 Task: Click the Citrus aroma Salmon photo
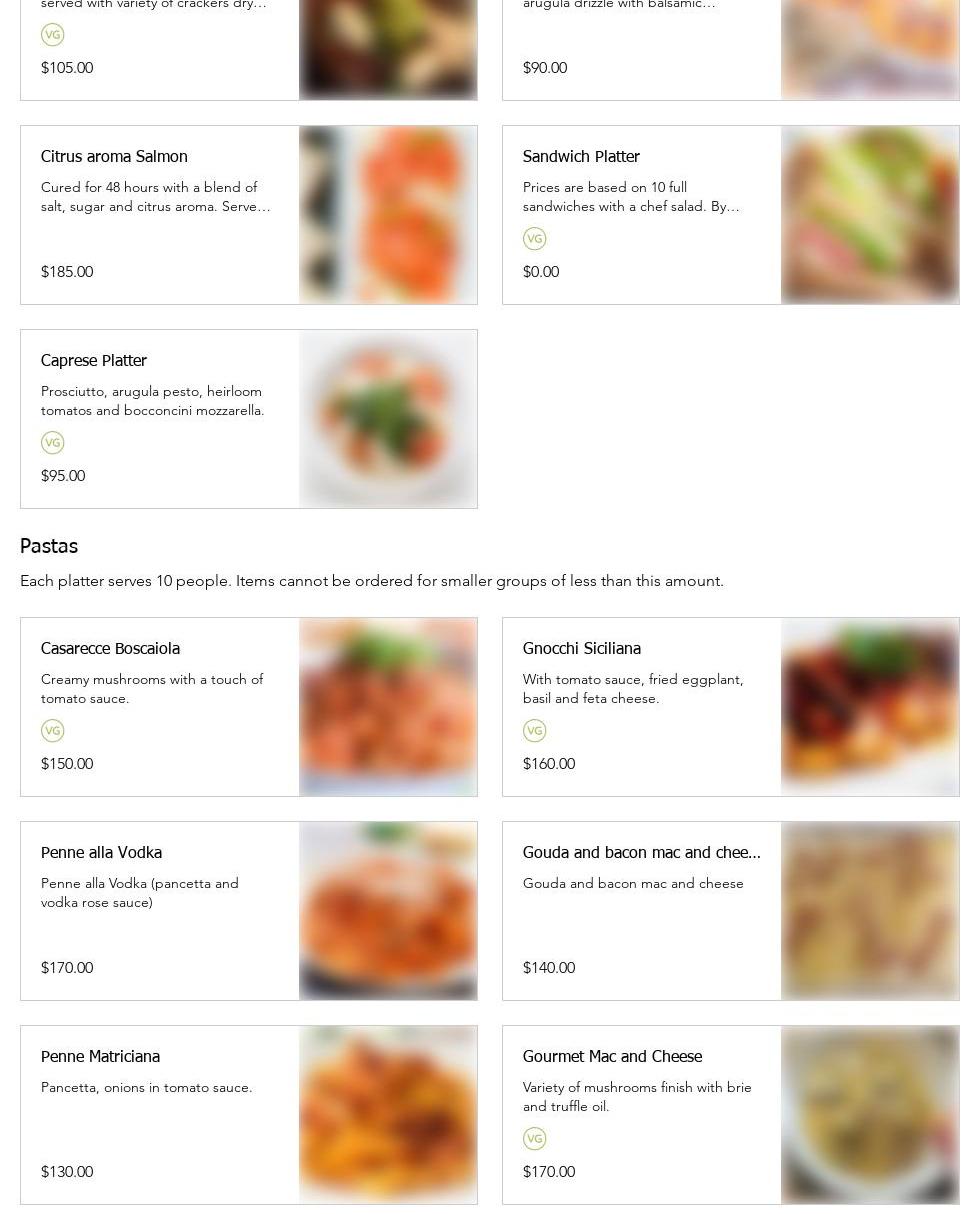pos(388,215)
